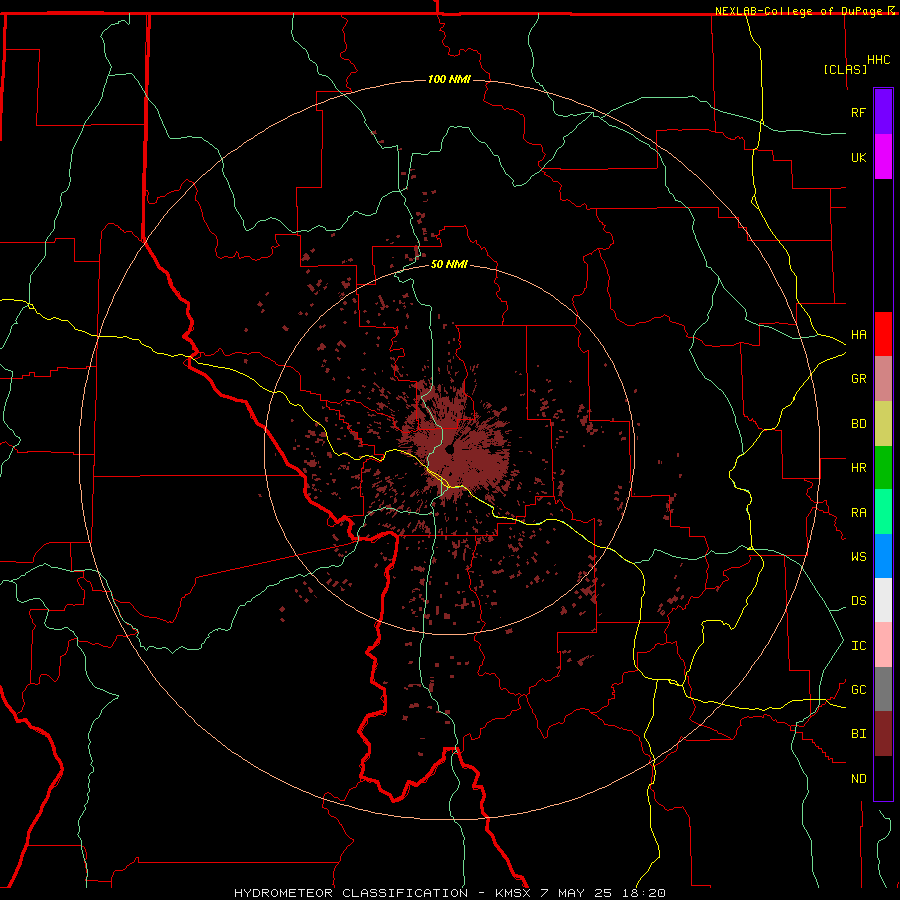Select the BD yellow legend swatch
The width and height of the screenshot is (900, 900).
click(x=883, y=424)
